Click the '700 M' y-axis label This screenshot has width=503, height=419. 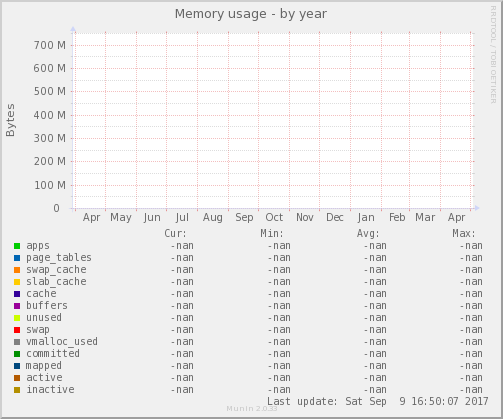(x=50, y=45)
